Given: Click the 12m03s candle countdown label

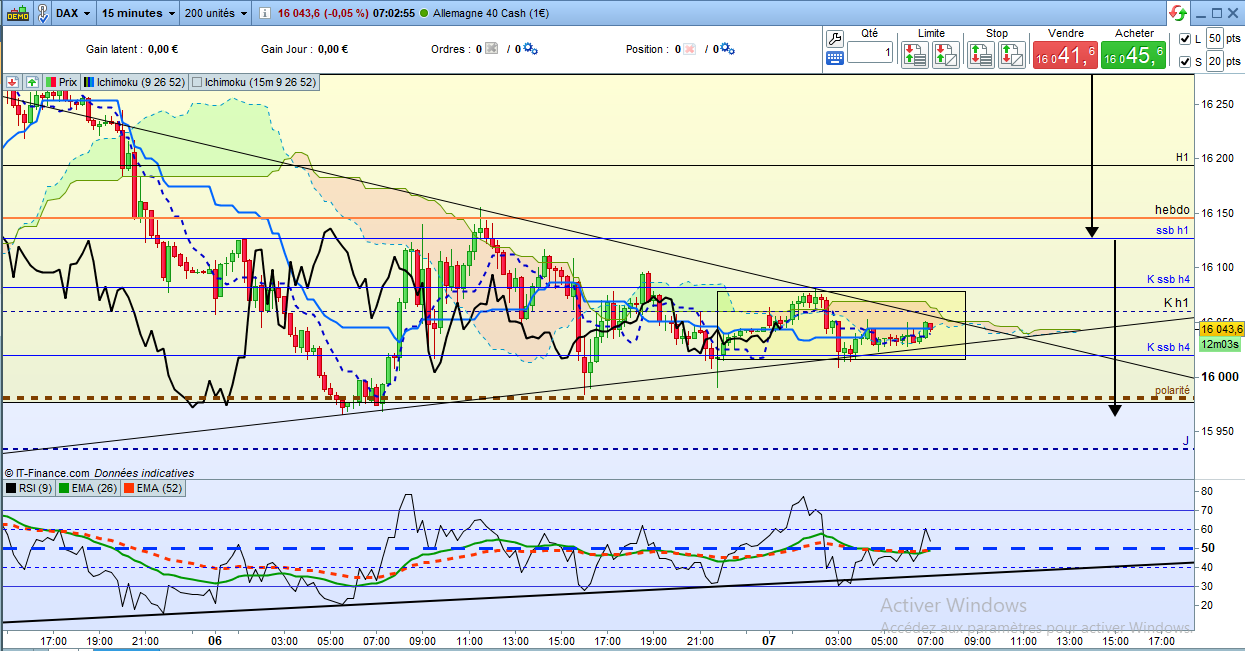Looking at the screenshot, I should [1220, 343].
